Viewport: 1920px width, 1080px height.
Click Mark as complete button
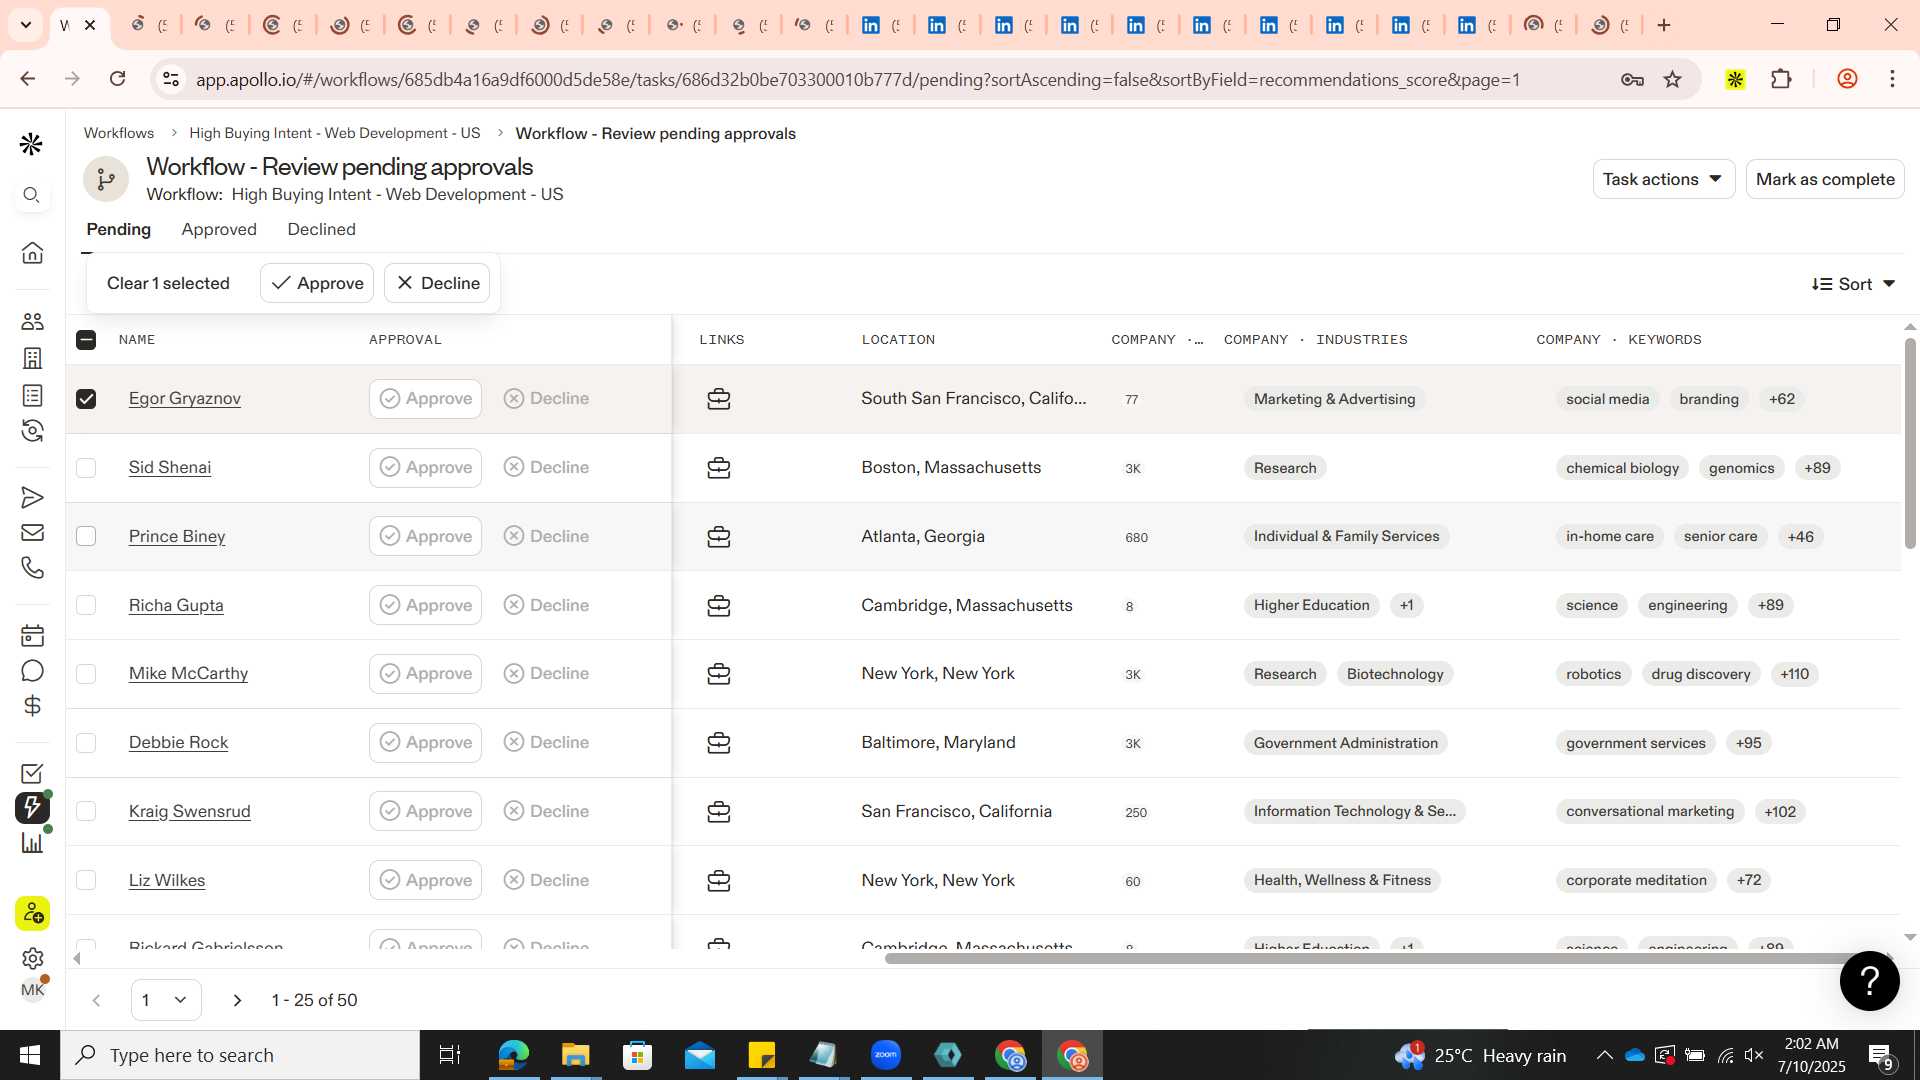(1825, 179)
